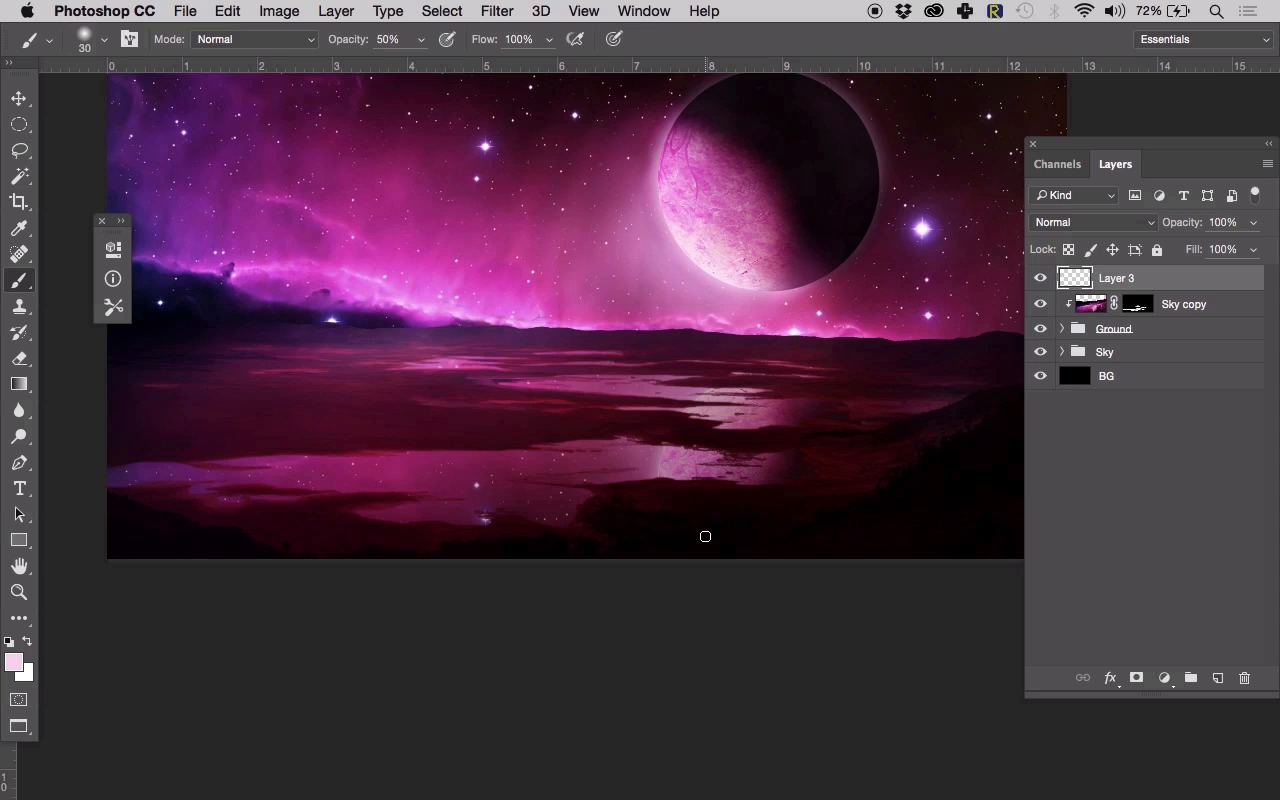Image resolution: width=1280 pixels, height=800 pixels.
Task: Enable airbrush-style build-up
Action: coord(575,39)
